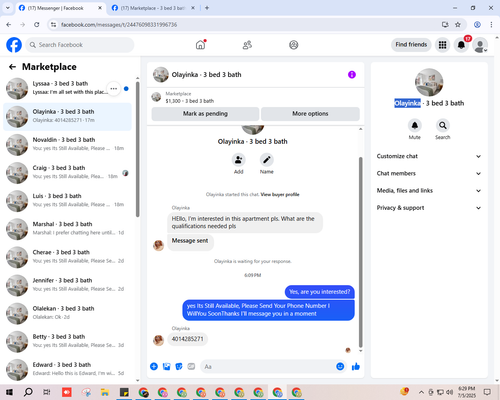Send a thumbs-up like
Image resolution: width=500 pixels, height=400 pixels.
[x=356, y=367]
